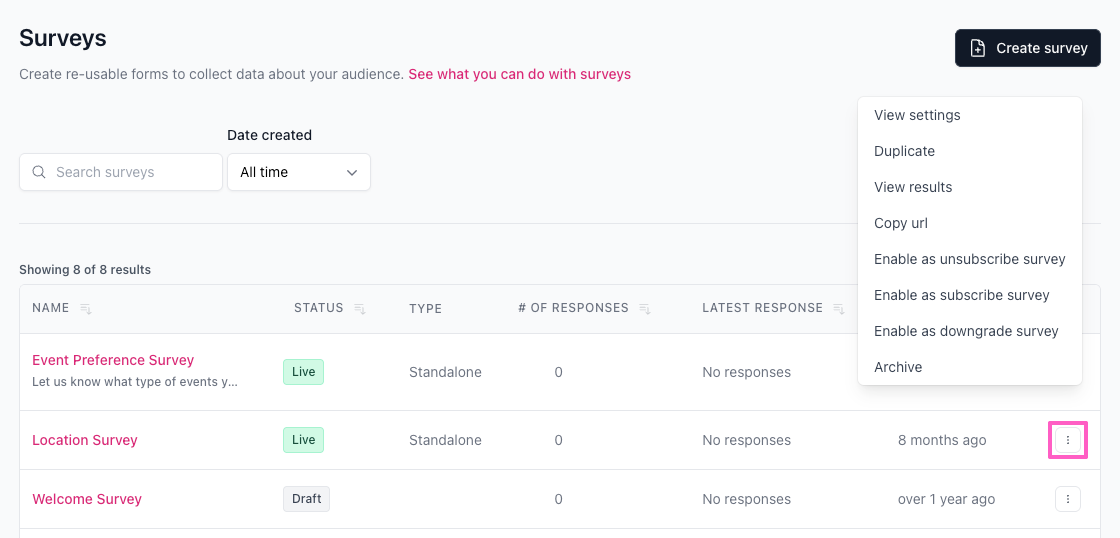Click the sort icon beside STATUS header
1120x538 pixels.
pos(360,309)
